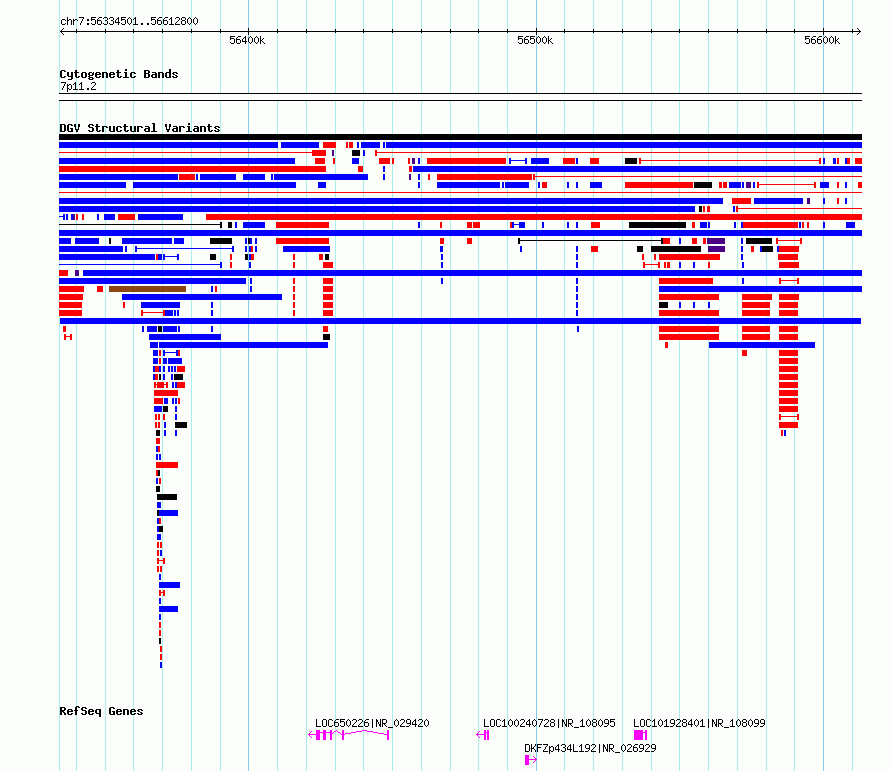
Task: Click the LOC650226|NR_029420 gene label
Action: coord(372,723)
